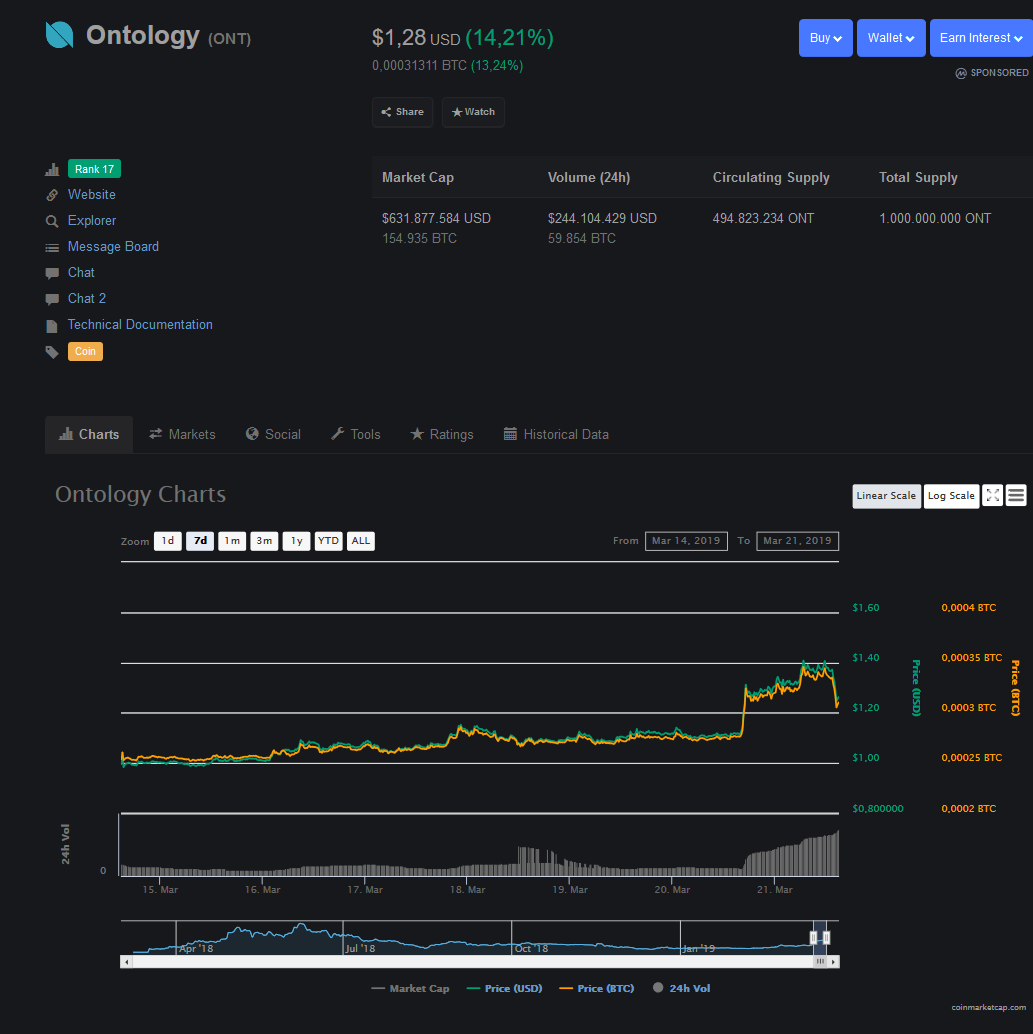The image size is (1033, 1034).
Task: Toggle 24h Vol series in legend
Action: coord(681,988)
